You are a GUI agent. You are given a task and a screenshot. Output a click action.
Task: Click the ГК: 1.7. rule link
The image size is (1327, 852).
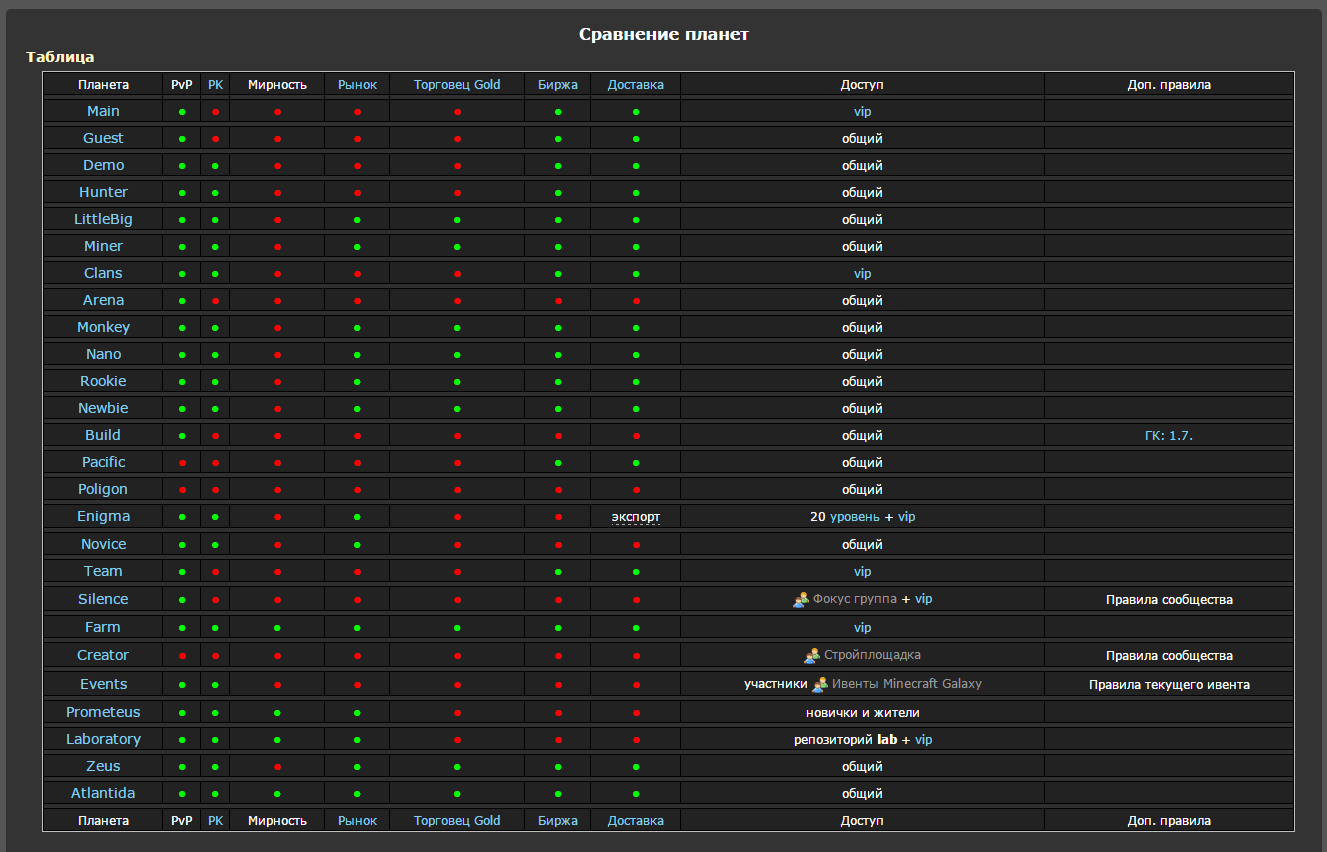click(x=1169, y=436)
